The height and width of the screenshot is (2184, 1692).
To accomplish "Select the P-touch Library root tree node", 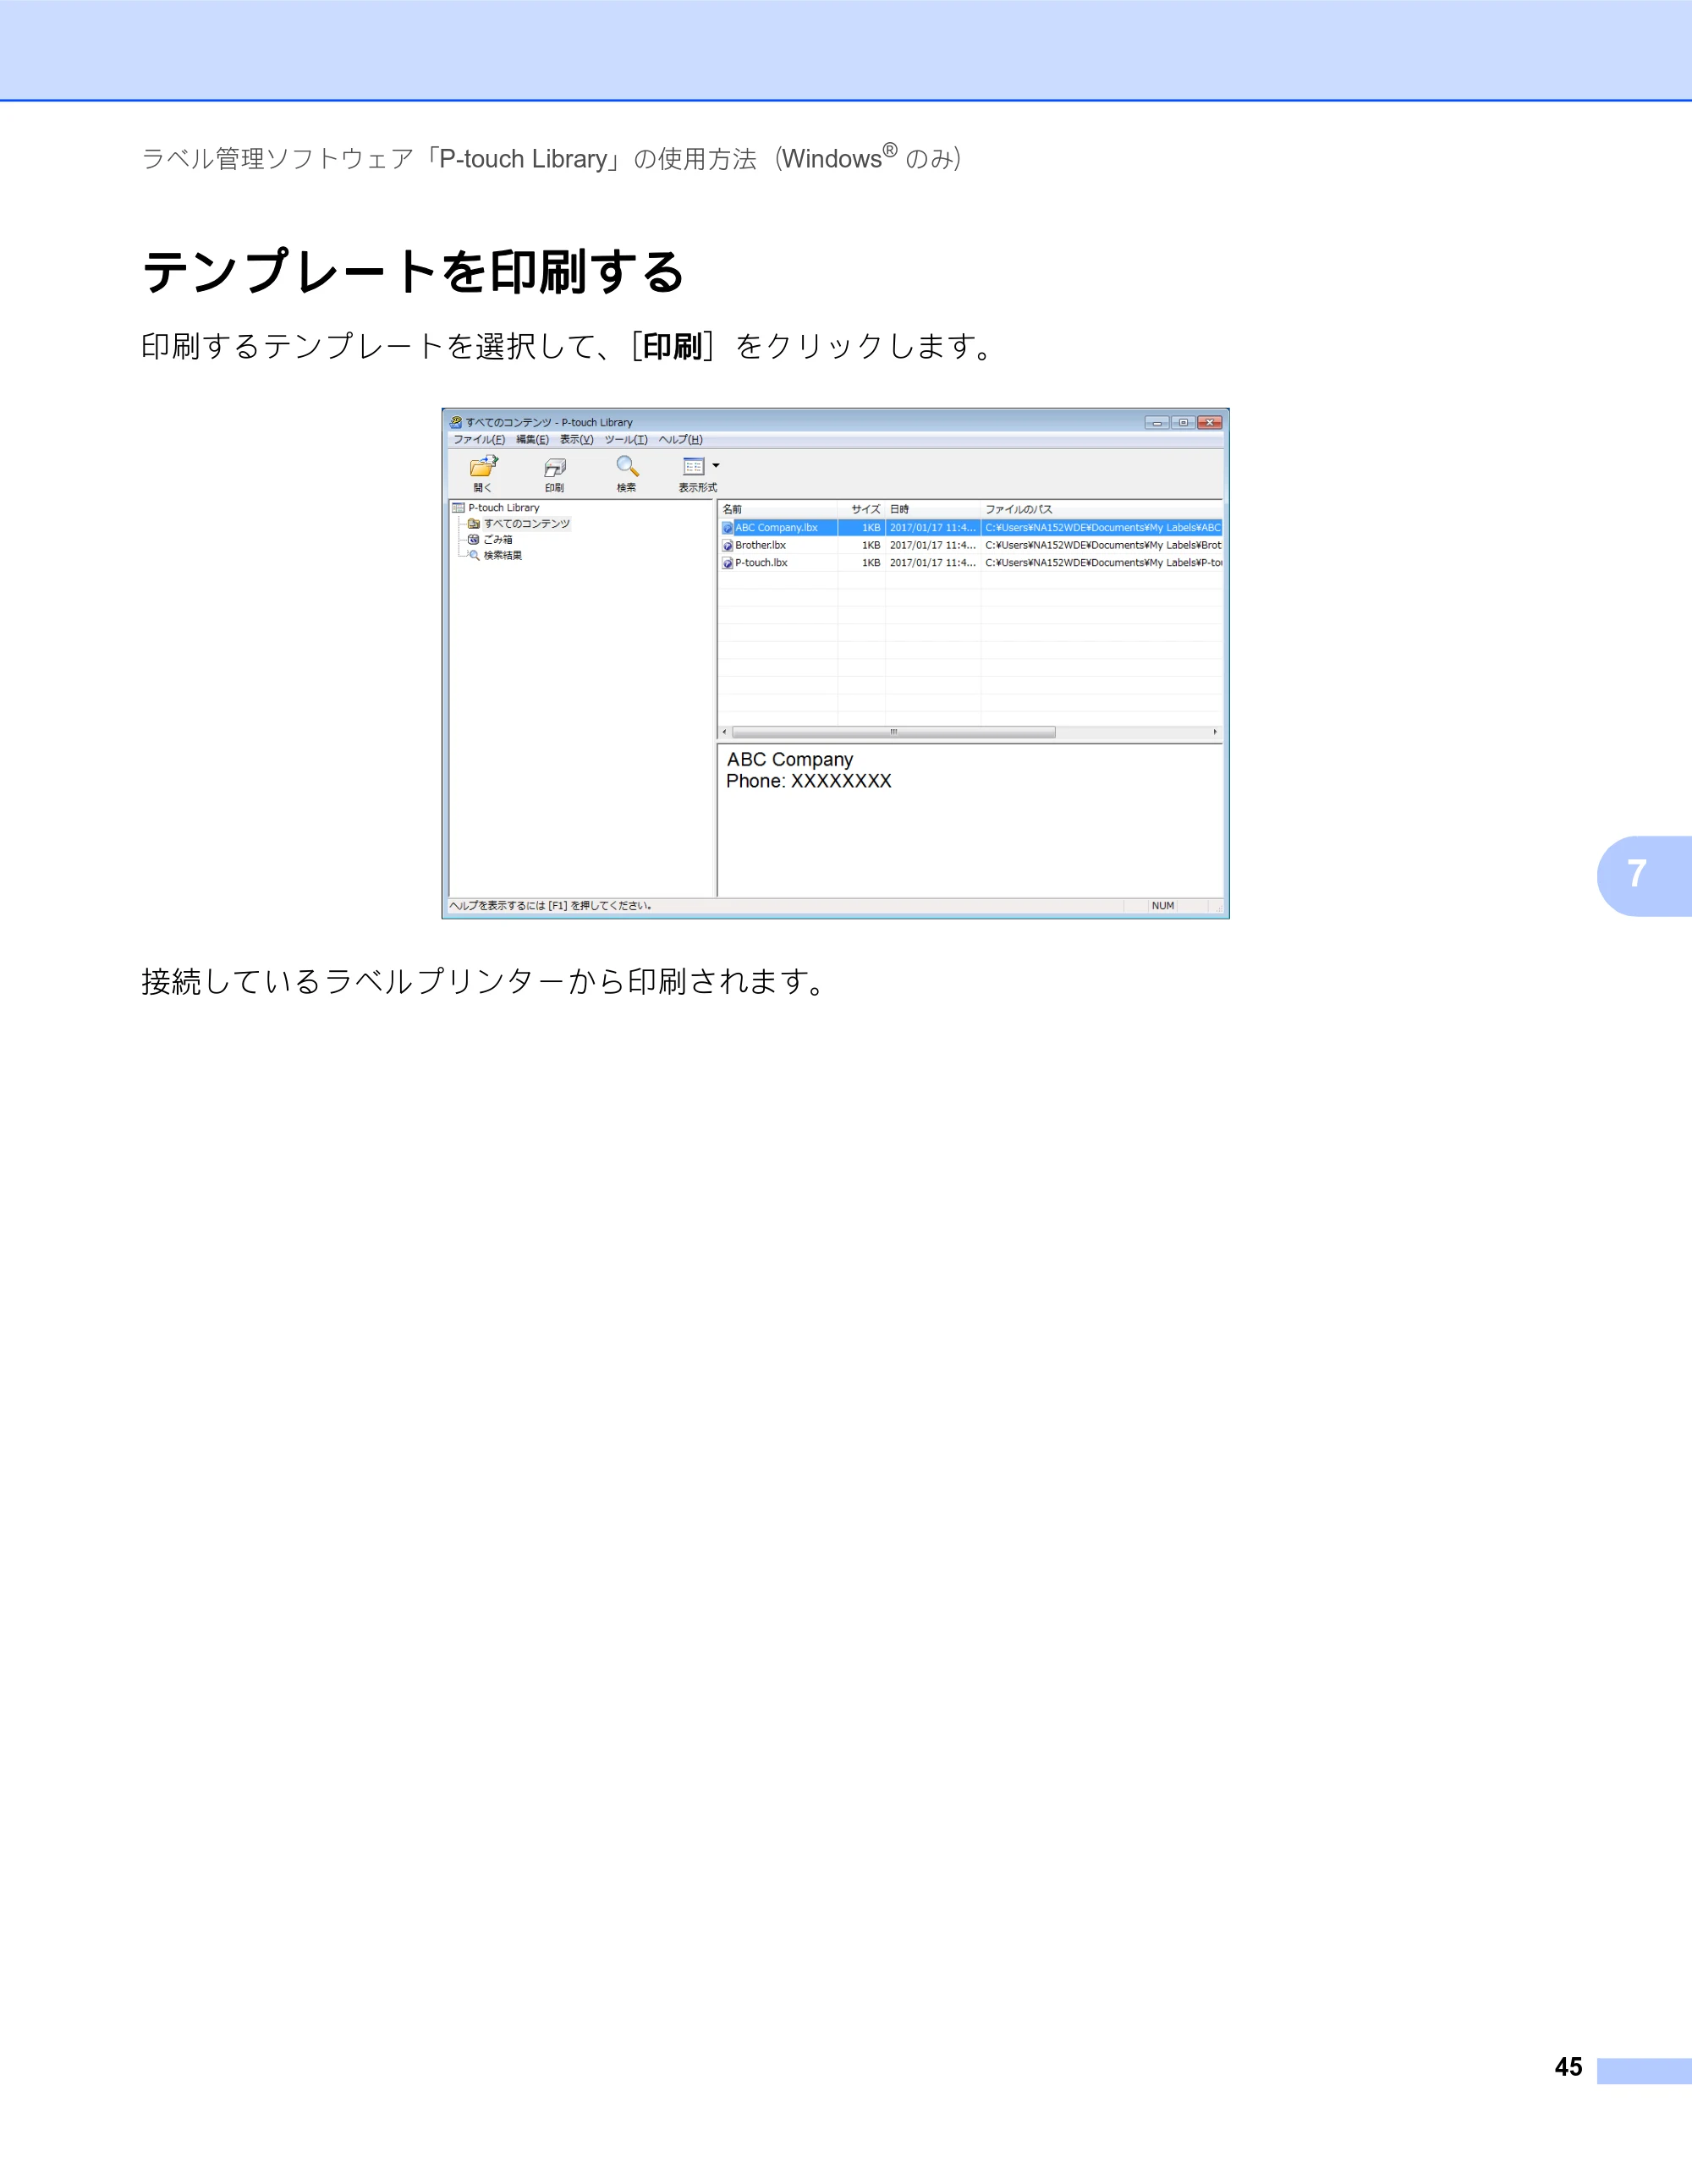I will [504, 508].
